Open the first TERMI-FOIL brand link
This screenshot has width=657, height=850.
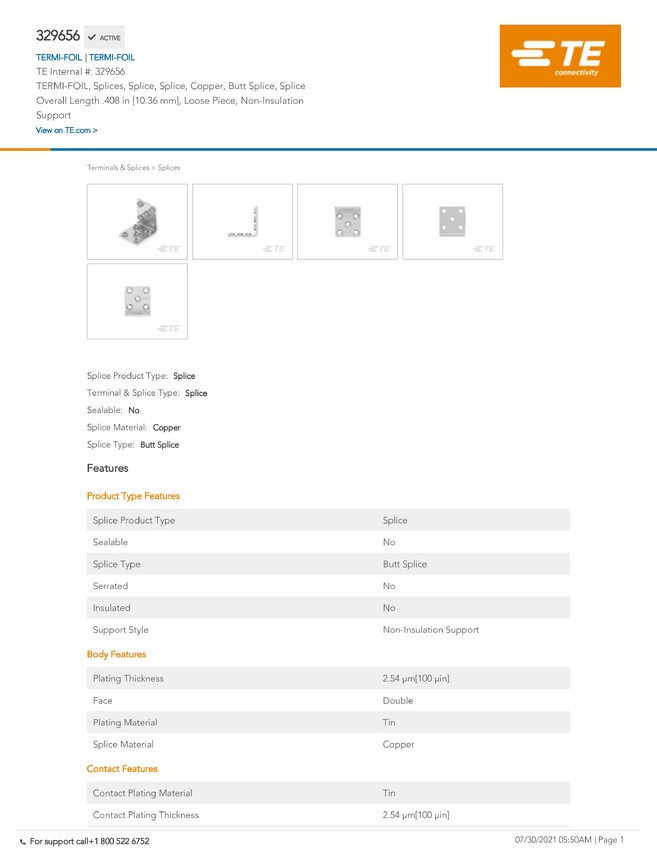(x=59, y=57)
